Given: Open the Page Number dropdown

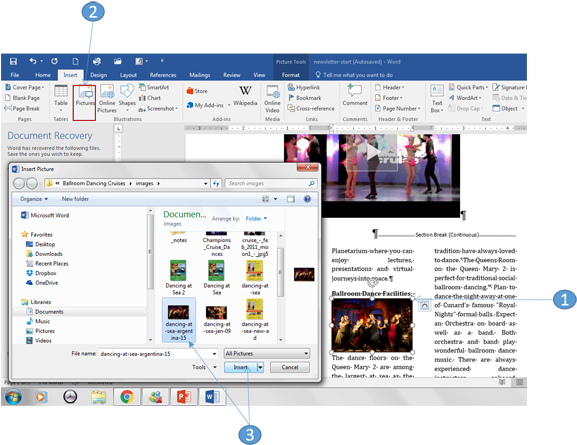Looking at the screenshot, I should pyautogui.click(x=397, y=109).
